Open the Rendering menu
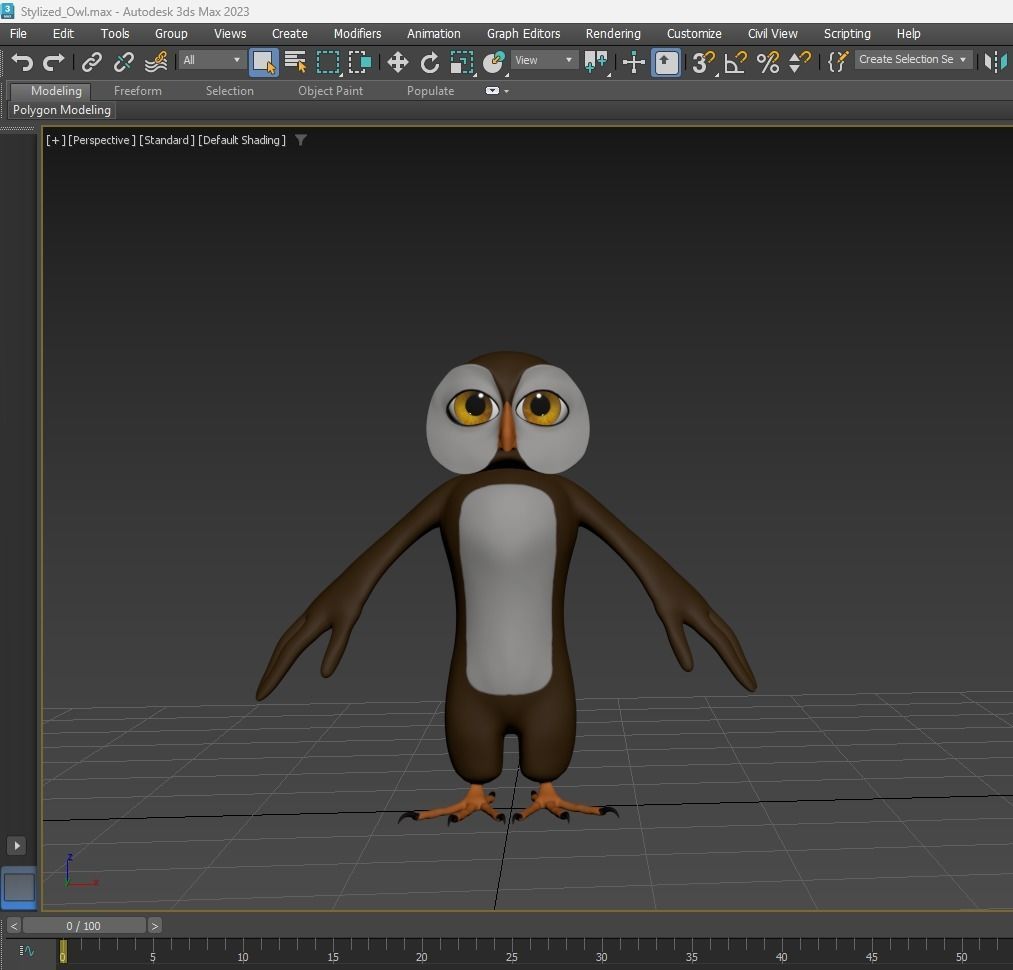The height and width of the screenshot is (970, 1013). click(x=613, y=34)
